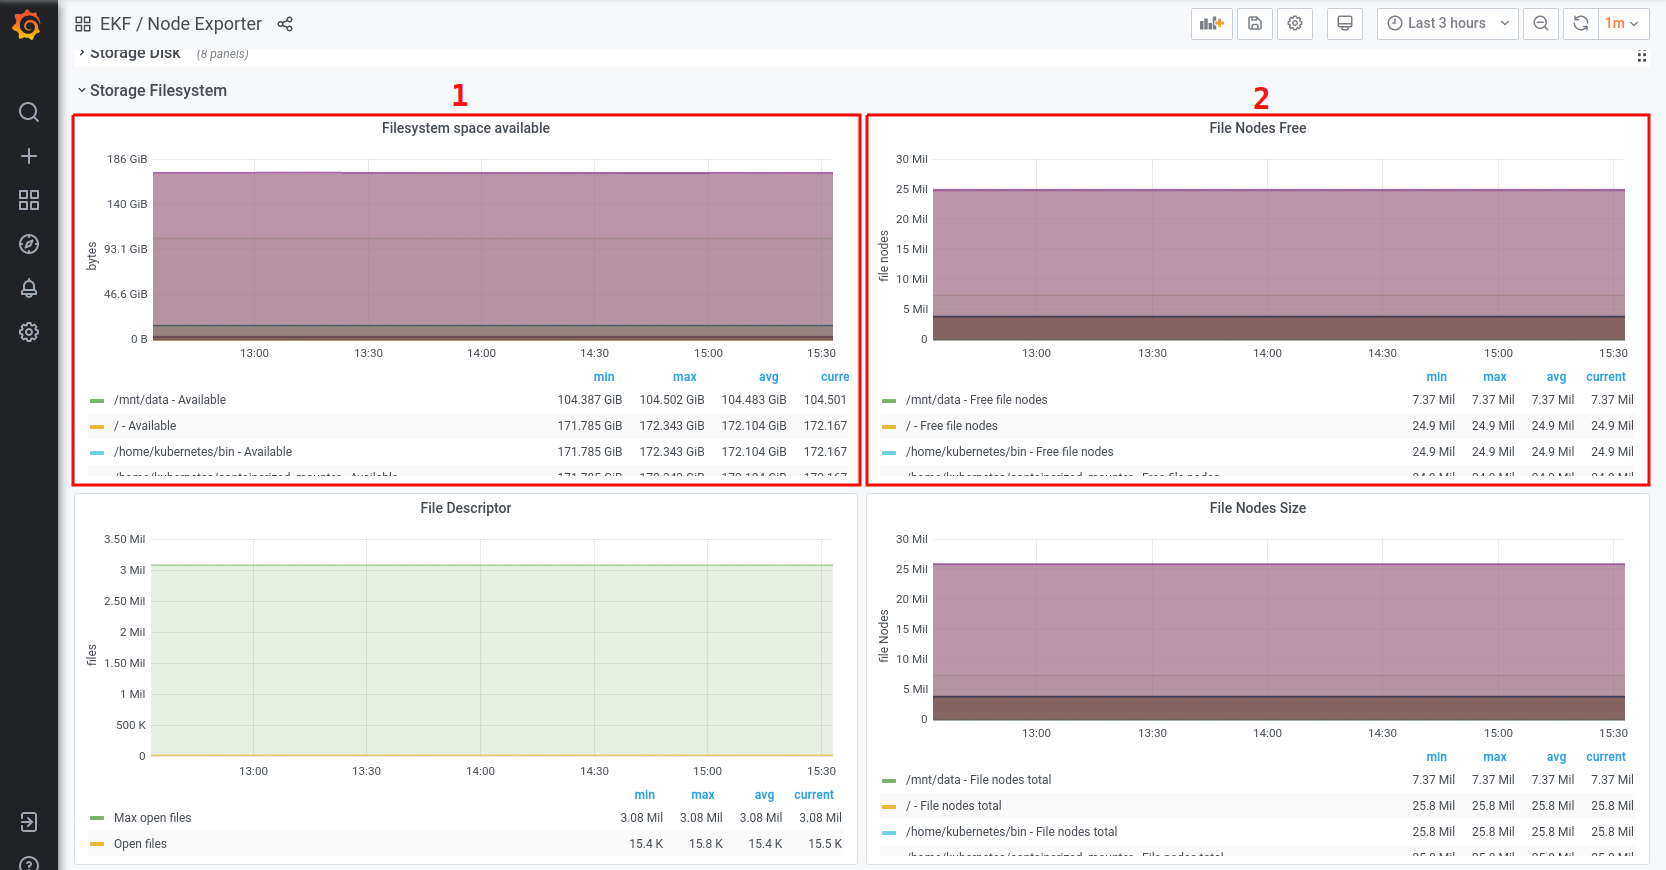Viewport: 1666px width, 870px height.
Task: Click the row drag handle dots at right
Action: 1642,57
